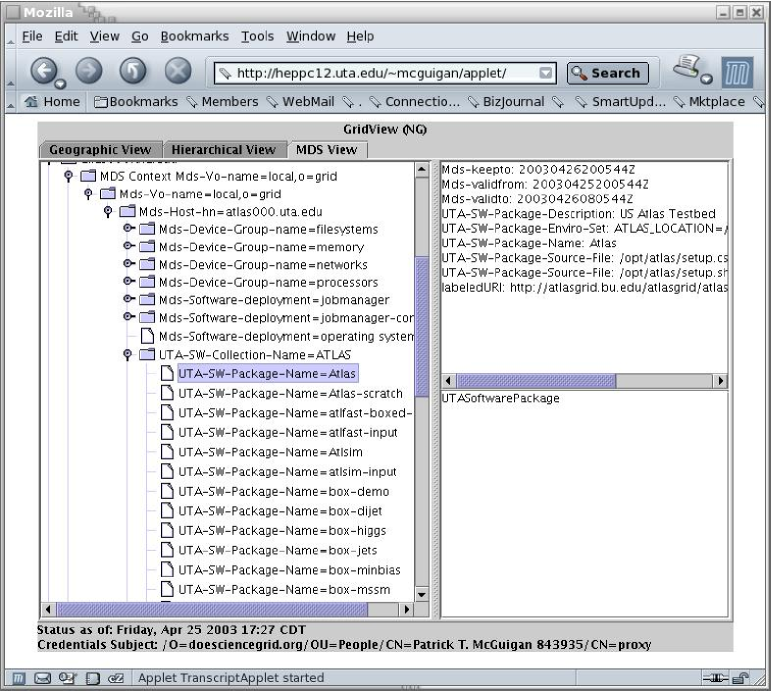Click the Search button
The image size is (771, 691).
607,73
